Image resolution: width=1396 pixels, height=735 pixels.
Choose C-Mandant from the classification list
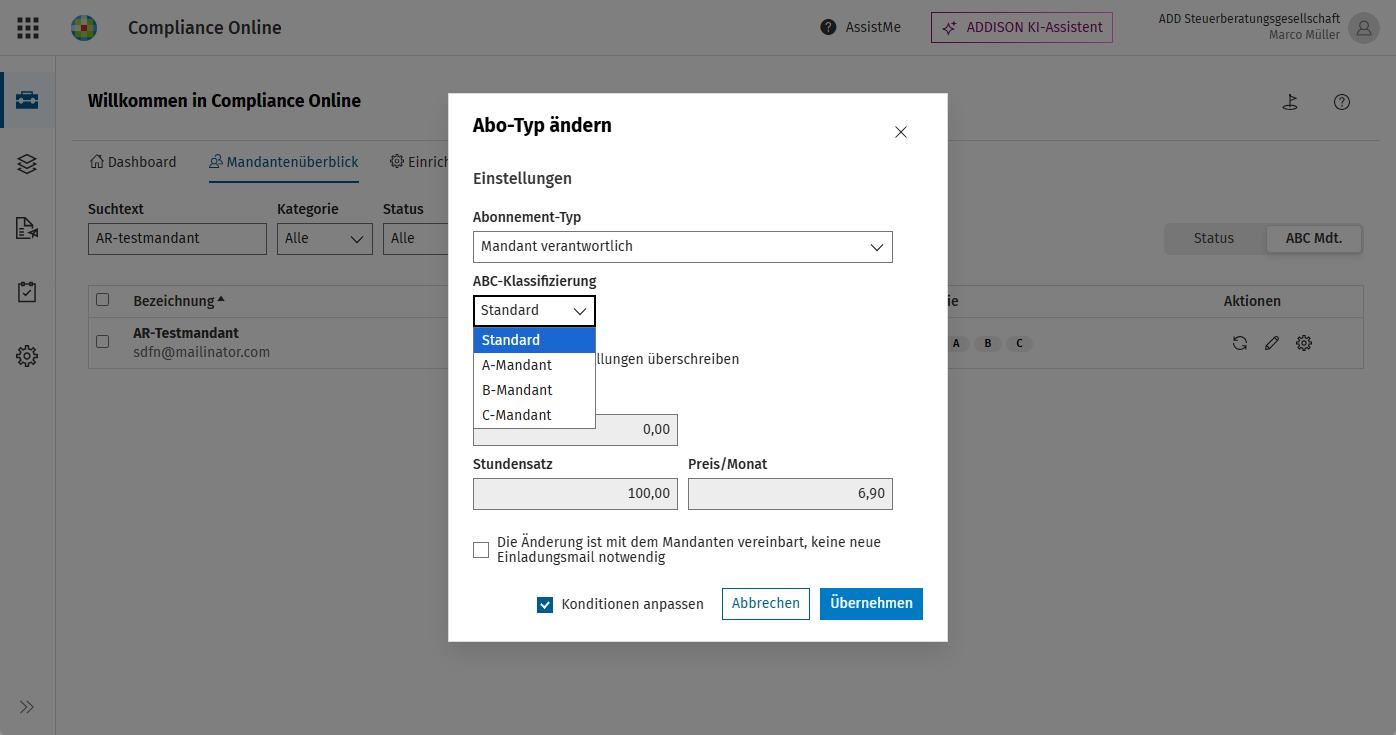tap(534, 415)
